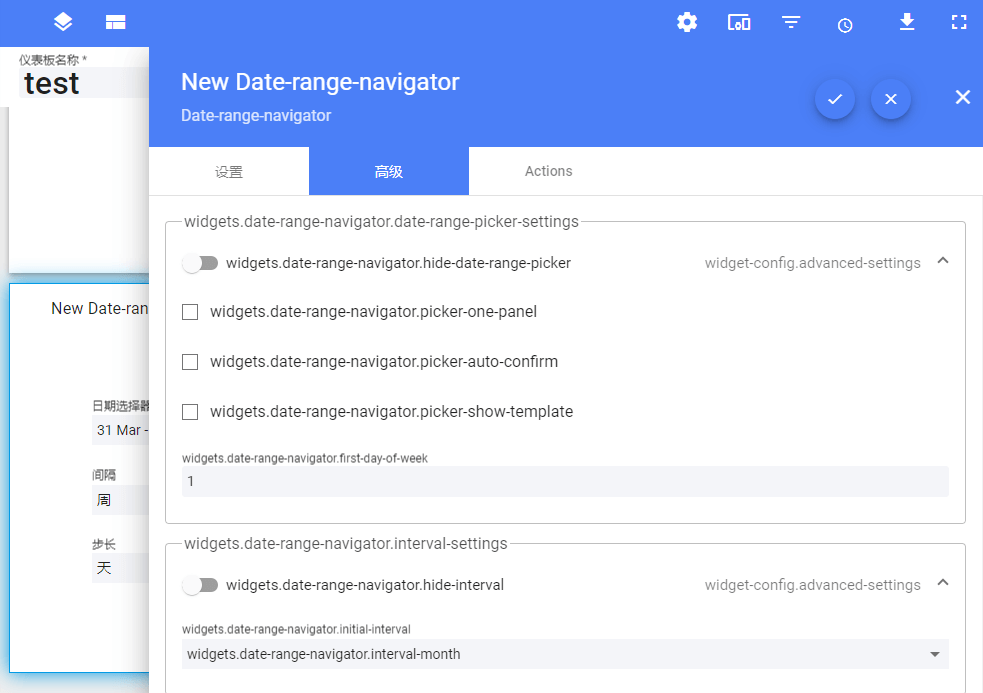The image size is (983, 693).
Task: Open the dashboard layout grid icon
Action: (115, 23)
